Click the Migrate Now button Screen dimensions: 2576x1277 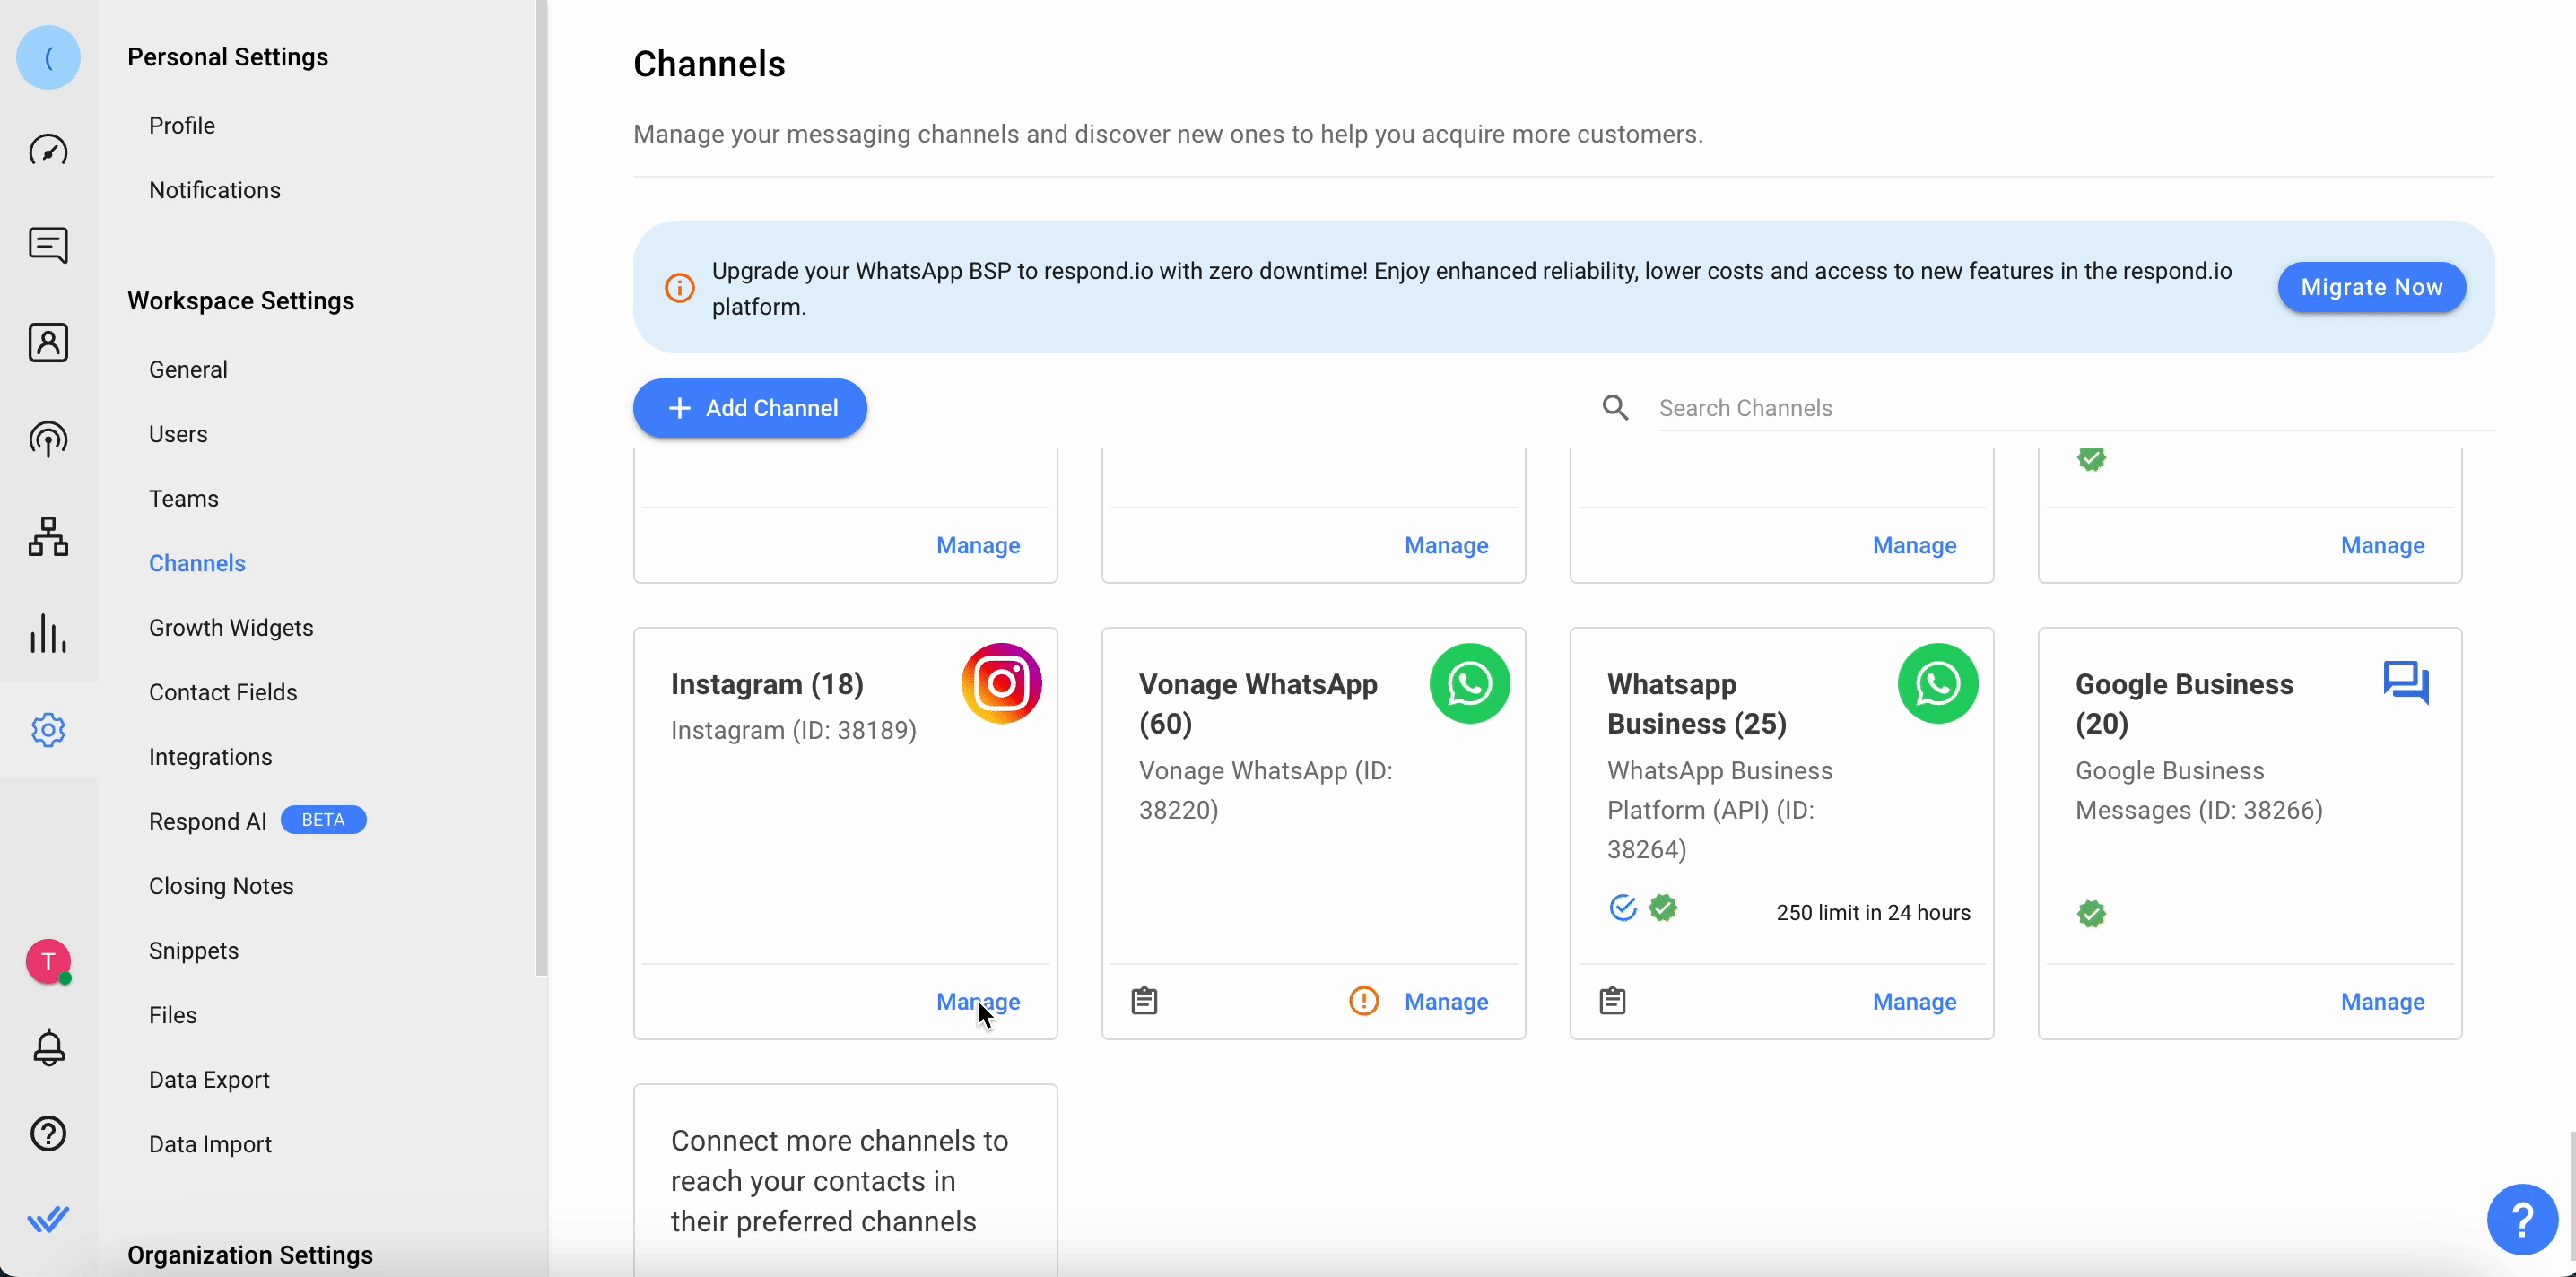tap(2371, 287)
